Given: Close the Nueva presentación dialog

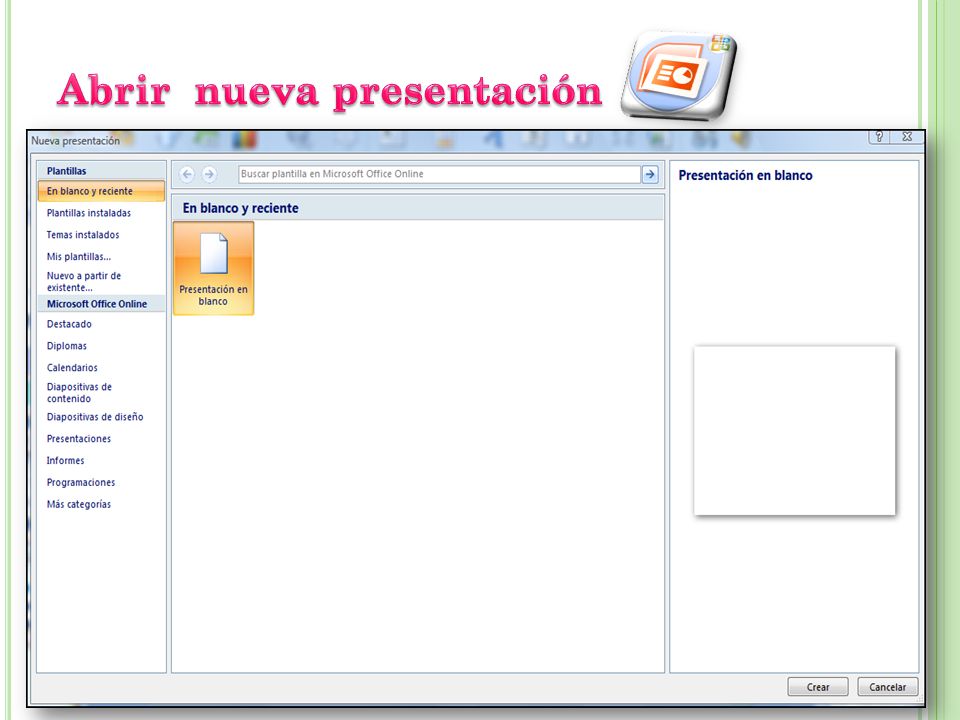Looking at the screenshot, I should coord(907,137).
